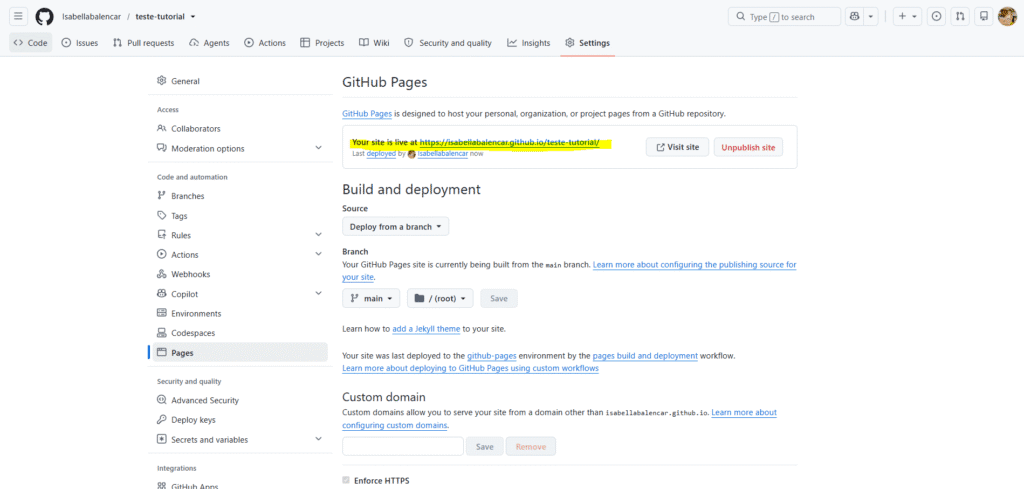Open the github-pages environment link
1024x489 pixels.
click(492, 356)
